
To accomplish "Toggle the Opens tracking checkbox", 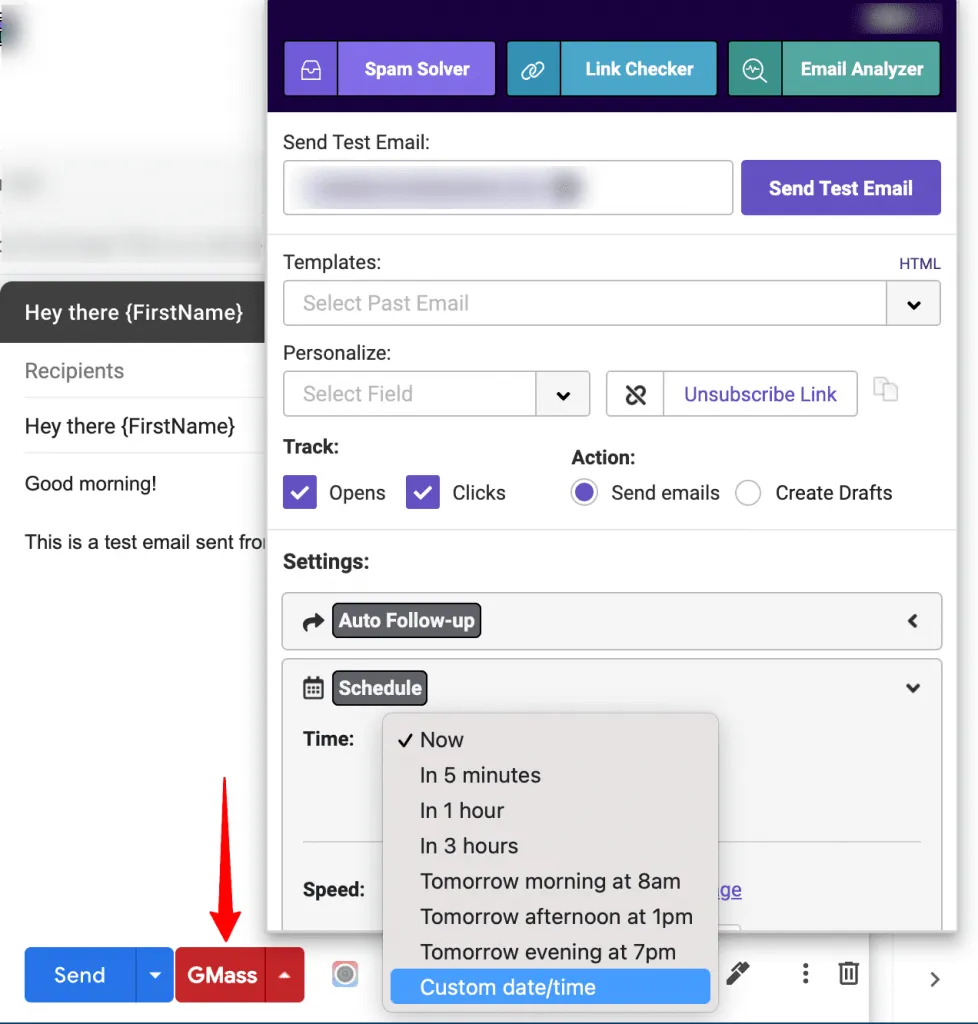I will pyautogui.click(x=300, y=492).
